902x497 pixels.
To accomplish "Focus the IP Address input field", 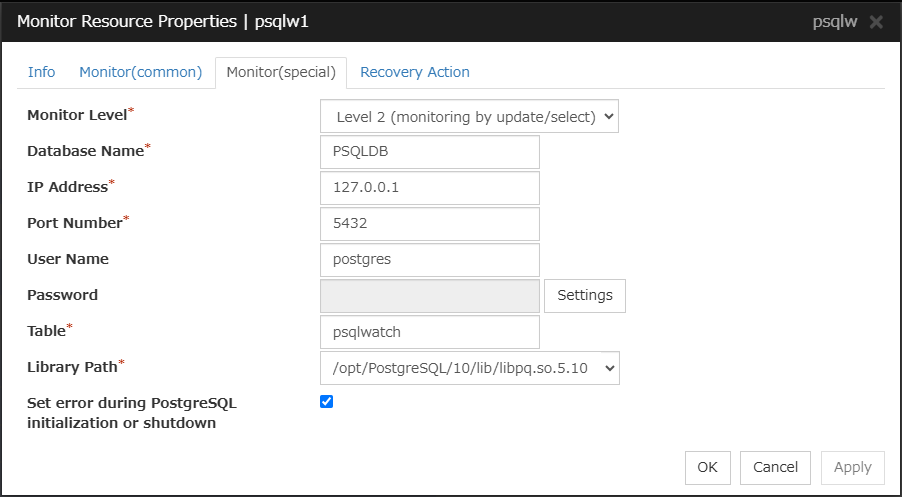I will 430,188.
